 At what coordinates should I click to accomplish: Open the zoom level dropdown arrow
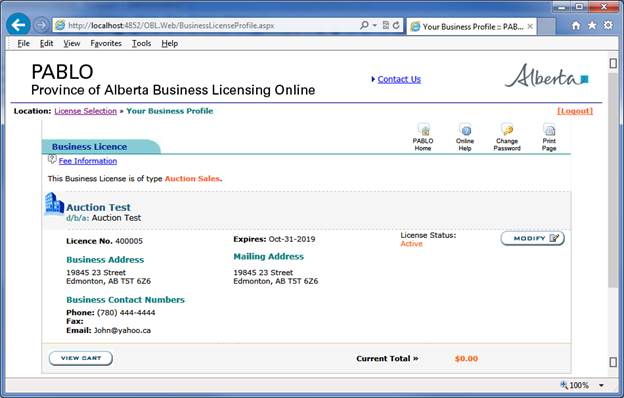click(601, 385)
